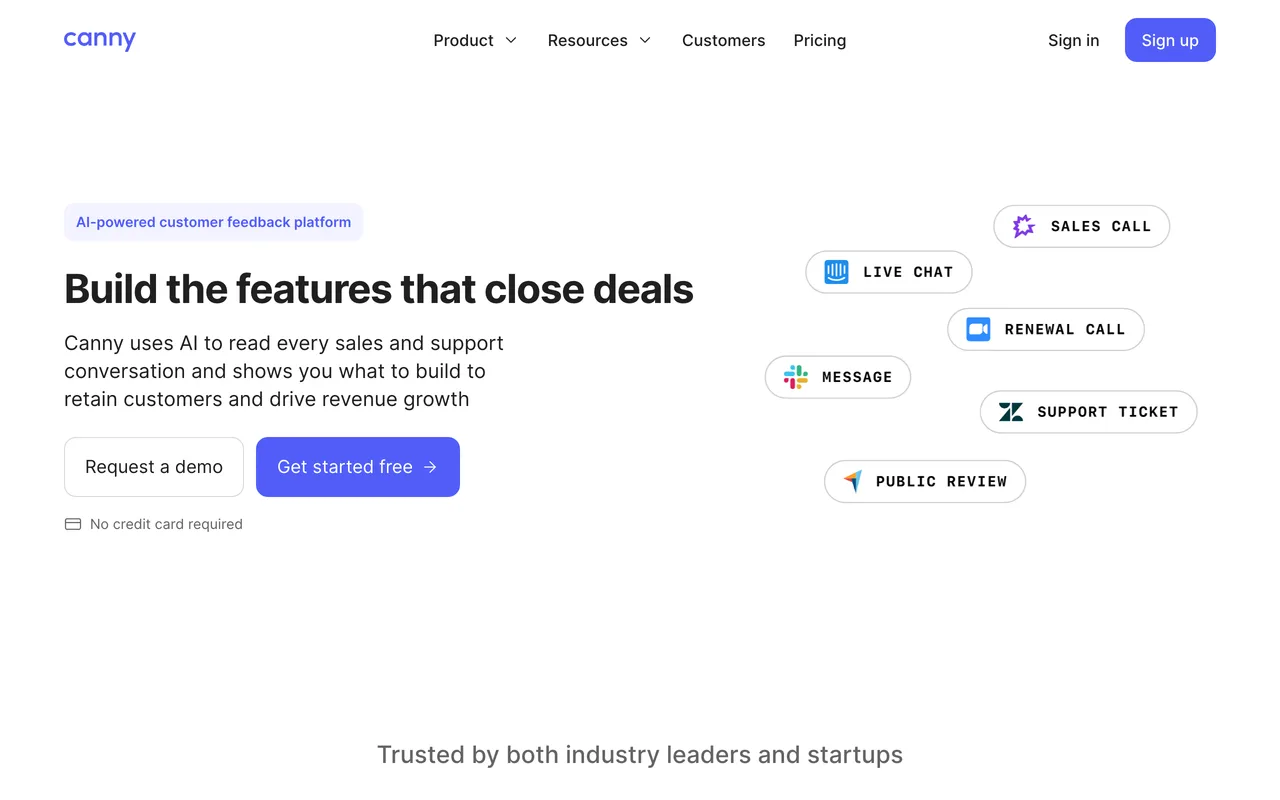Open the Pricing page
The height and width of the screenshot is (800, 1280).
click(x=820, y=40)
